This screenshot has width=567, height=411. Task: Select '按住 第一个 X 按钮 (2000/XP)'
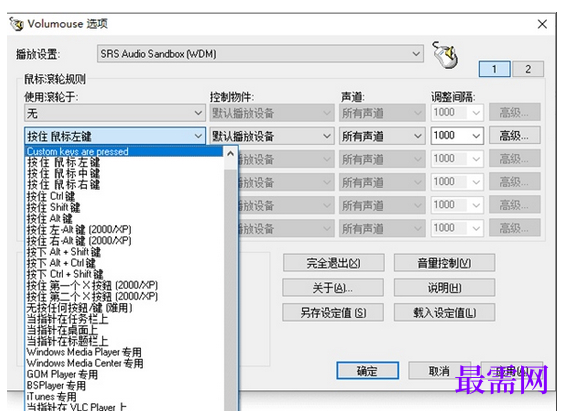[124, 286]
